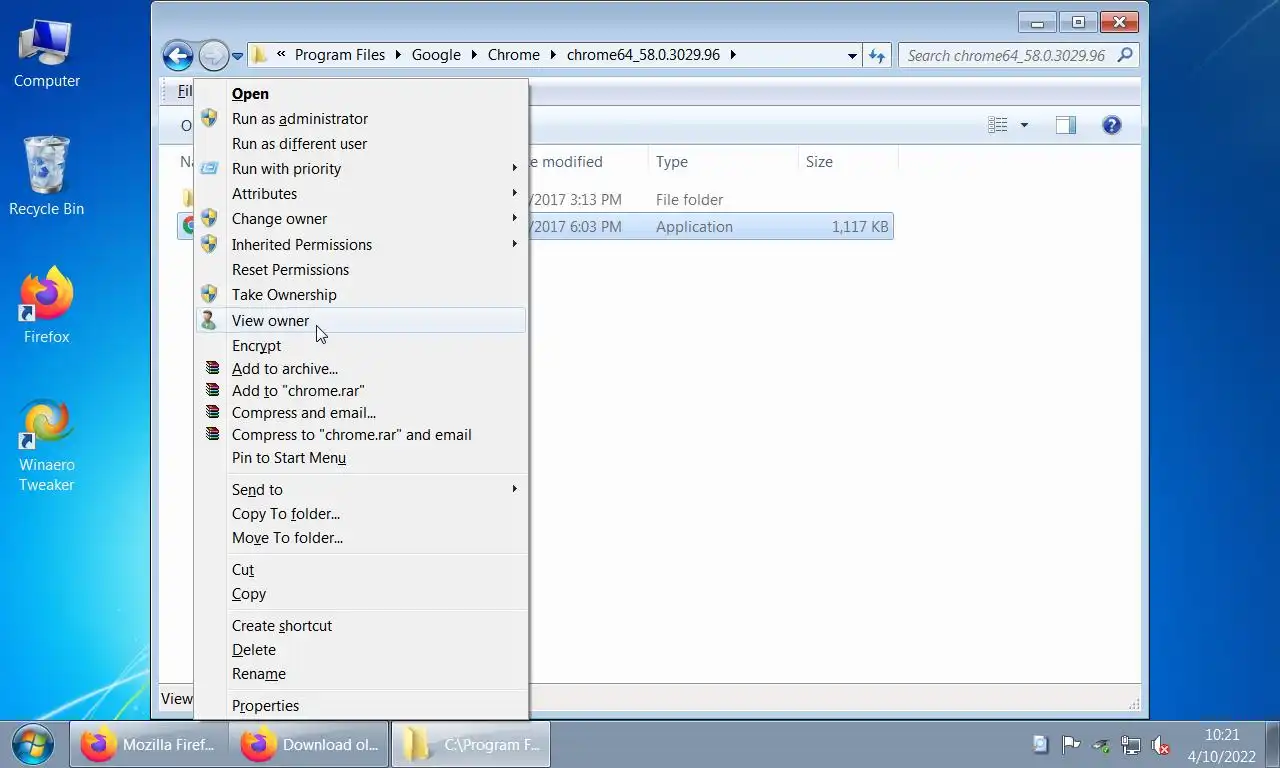The height and width of the screenshot is (768, 1280).
Task: Switch to Download ol... taskbar button
Action: pyautogui.click(x=309, y=744)
